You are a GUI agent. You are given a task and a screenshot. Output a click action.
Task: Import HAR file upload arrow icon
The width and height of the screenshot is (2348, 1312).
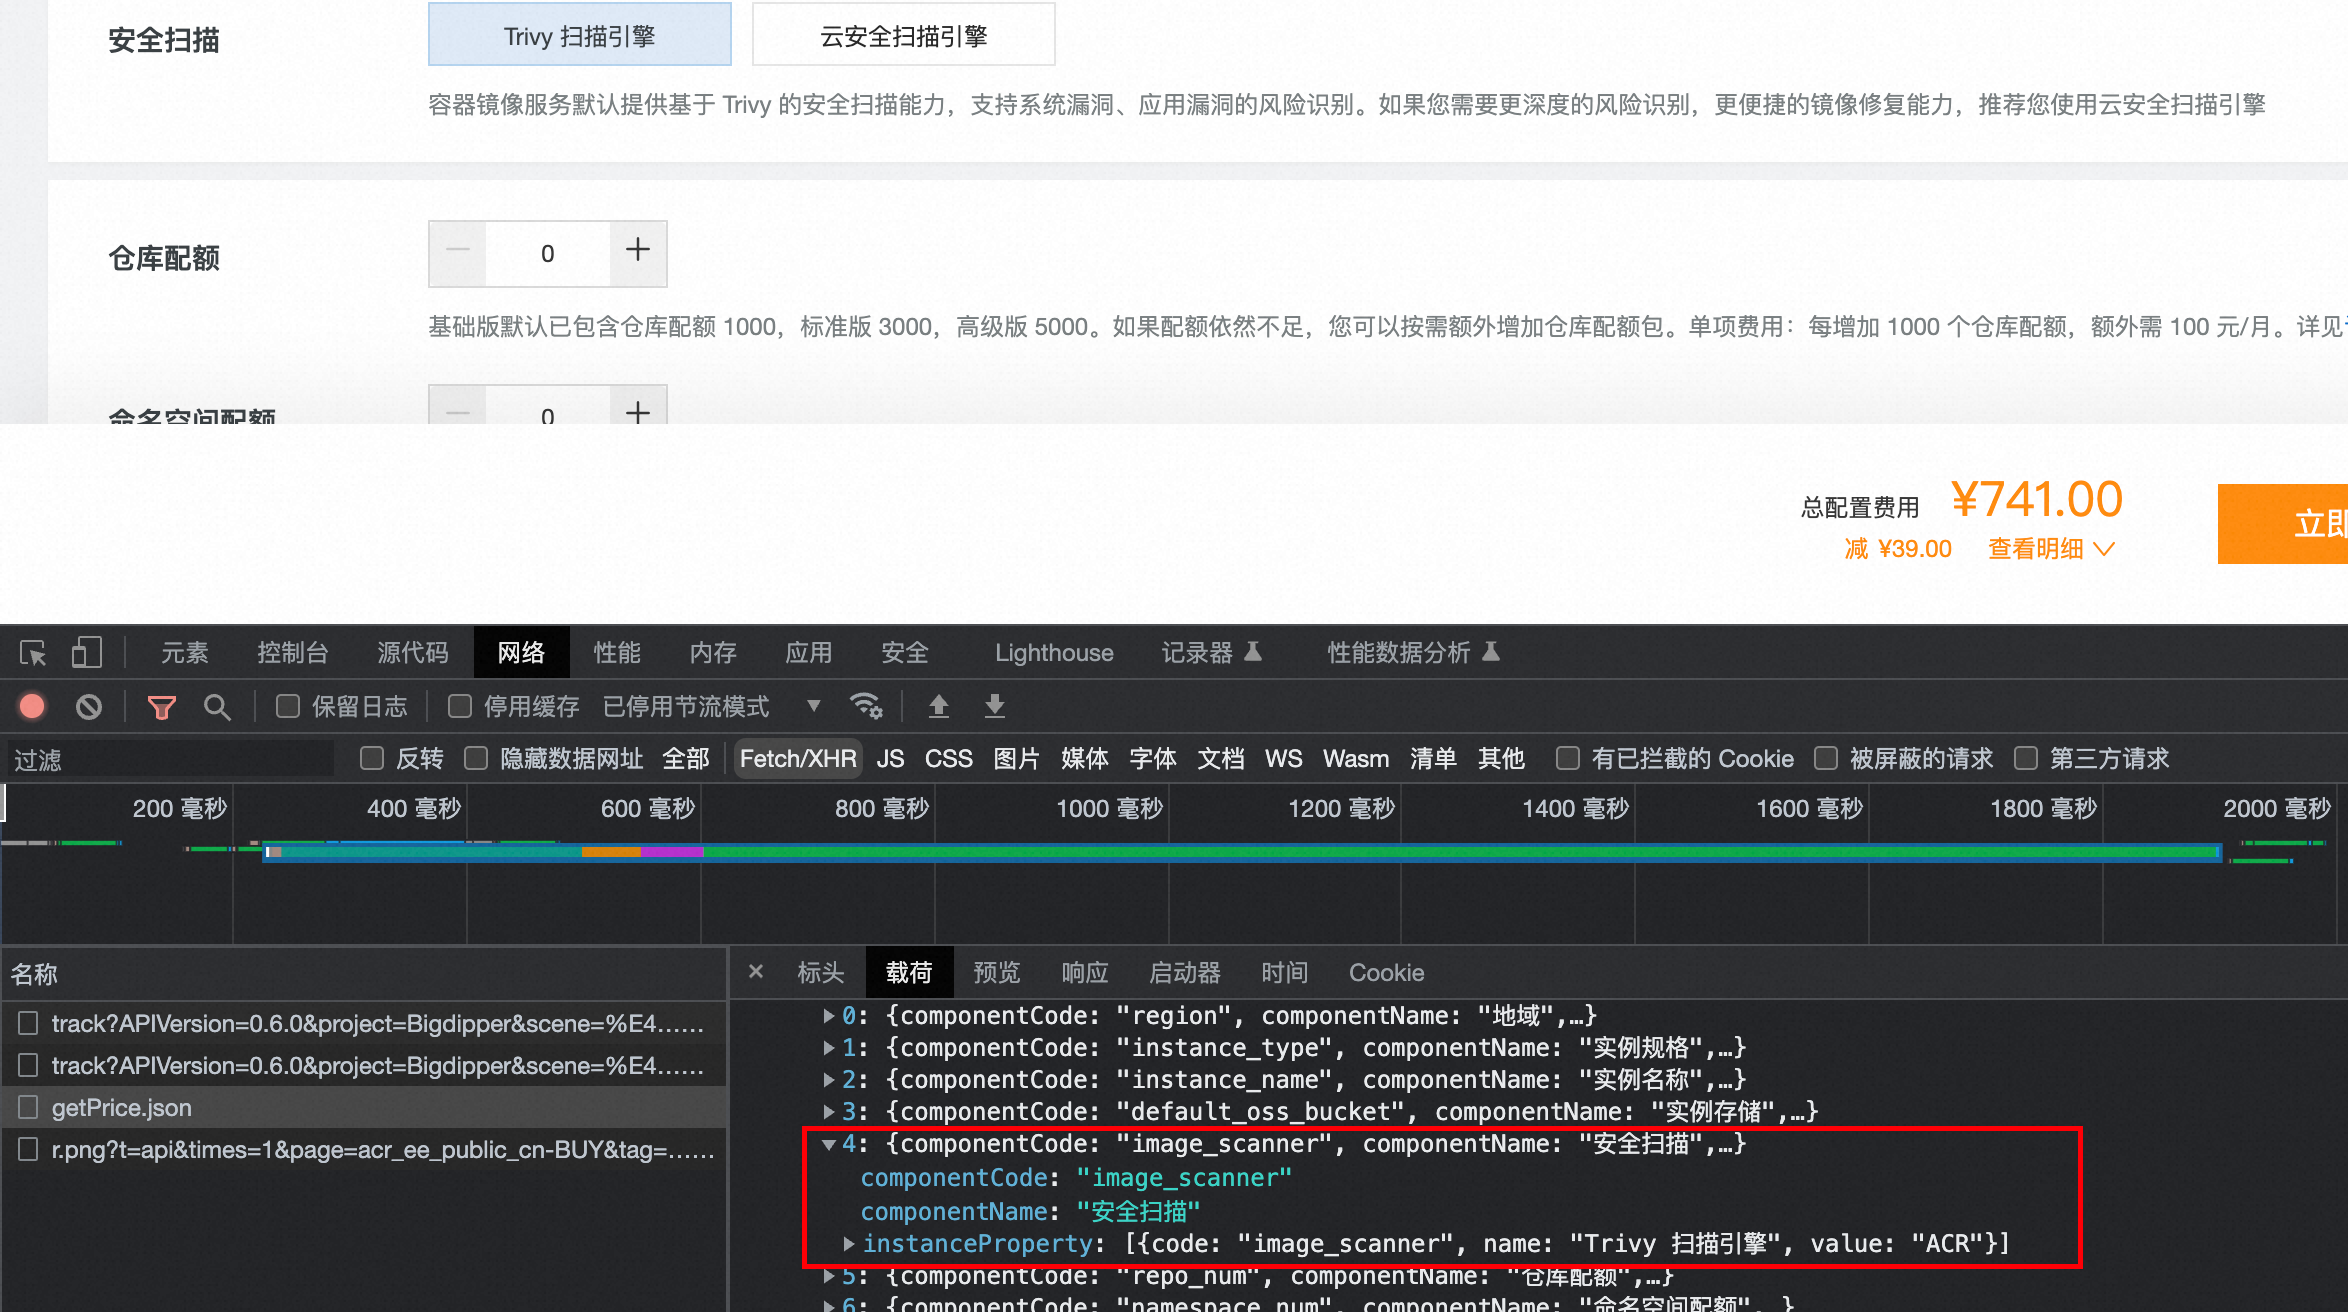(x=938, y=706)
